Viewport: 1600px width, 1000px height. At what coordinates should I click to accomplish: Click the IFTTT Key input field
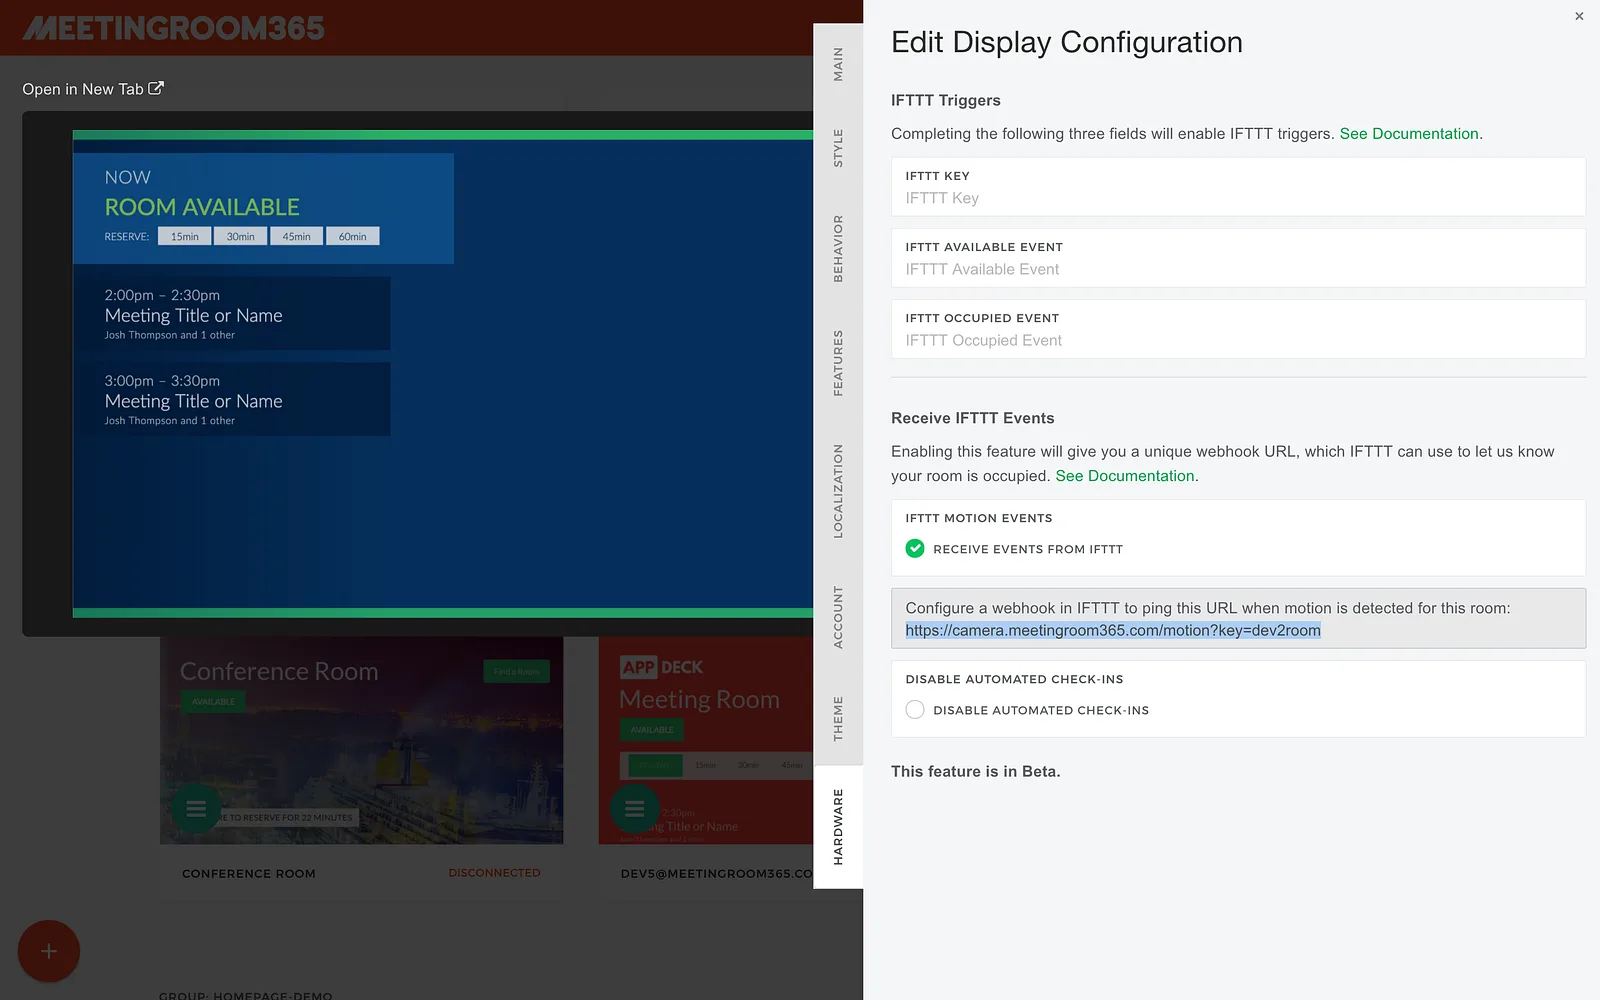(1238, 187)
